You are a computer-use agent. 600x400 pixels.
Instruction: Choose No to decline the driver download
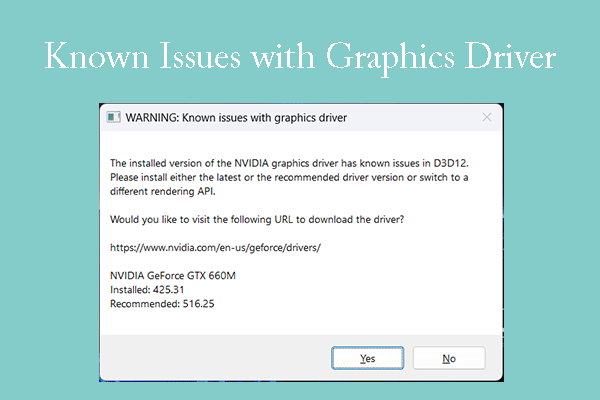(x=449, y=358)
